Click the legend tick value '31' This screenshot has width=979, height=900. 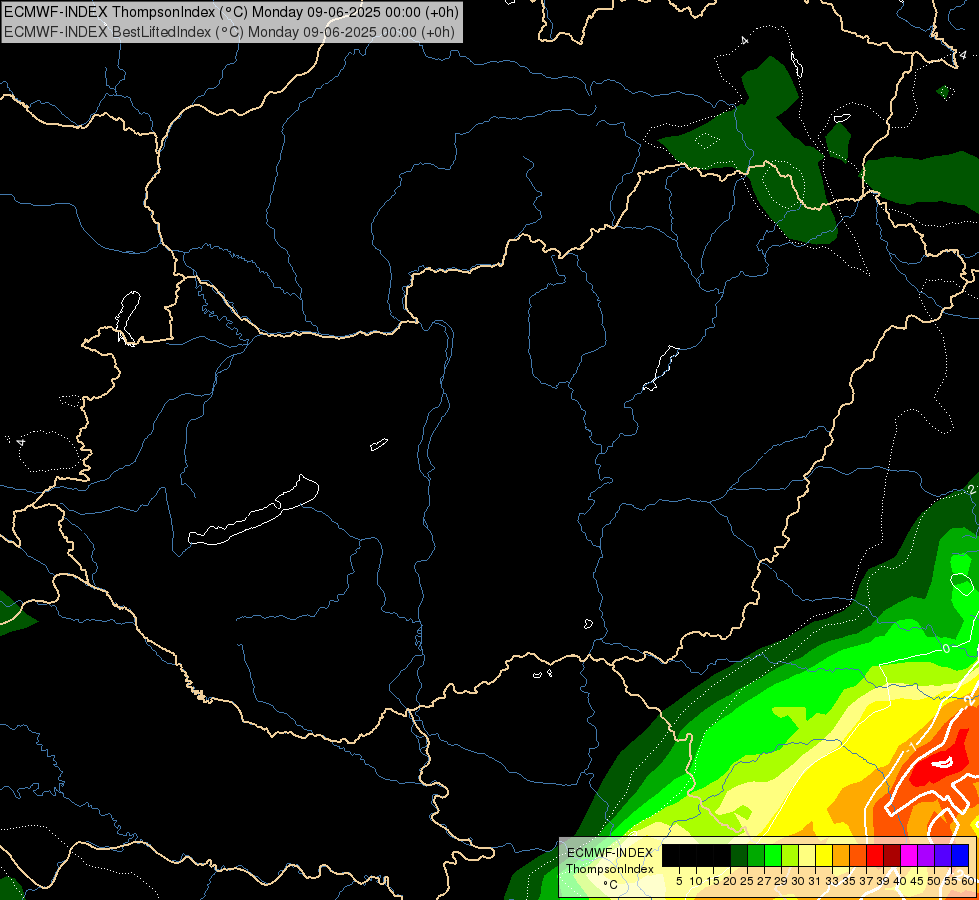(x=815, y=881)
